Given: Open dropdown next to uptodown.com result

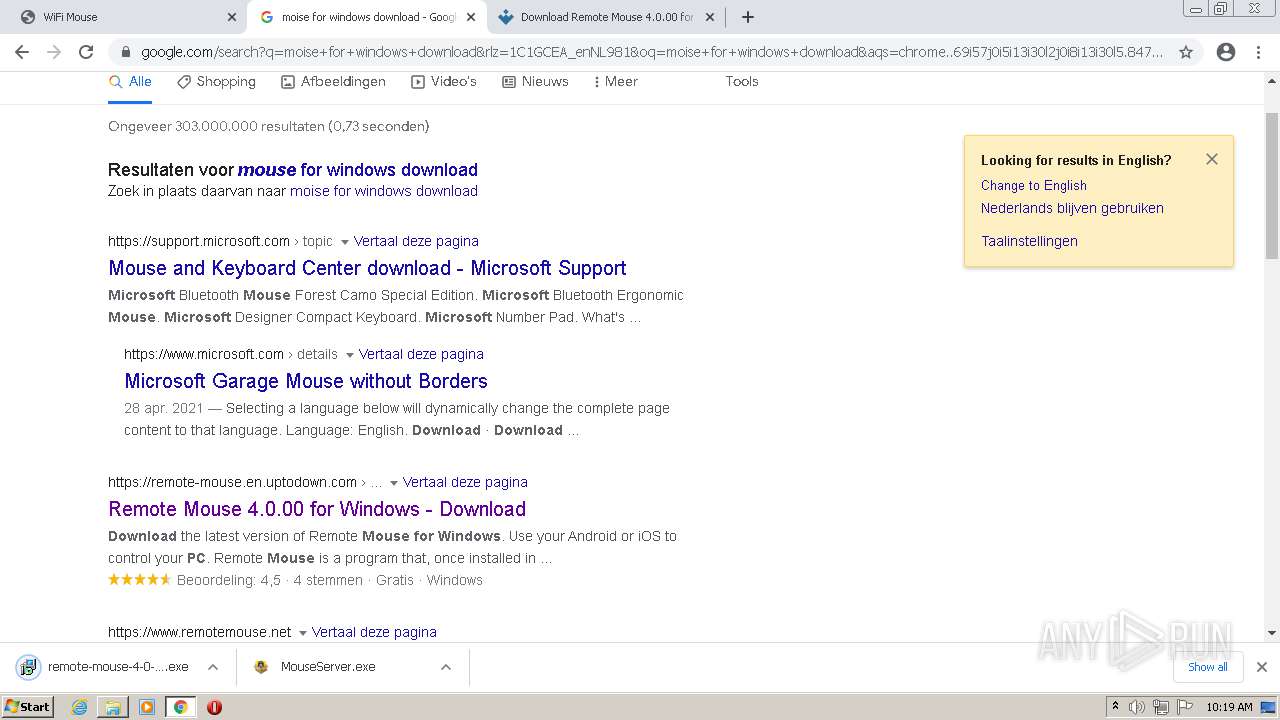Looking at the screenshot, I should pyautogui.click(x=394, y=483).
